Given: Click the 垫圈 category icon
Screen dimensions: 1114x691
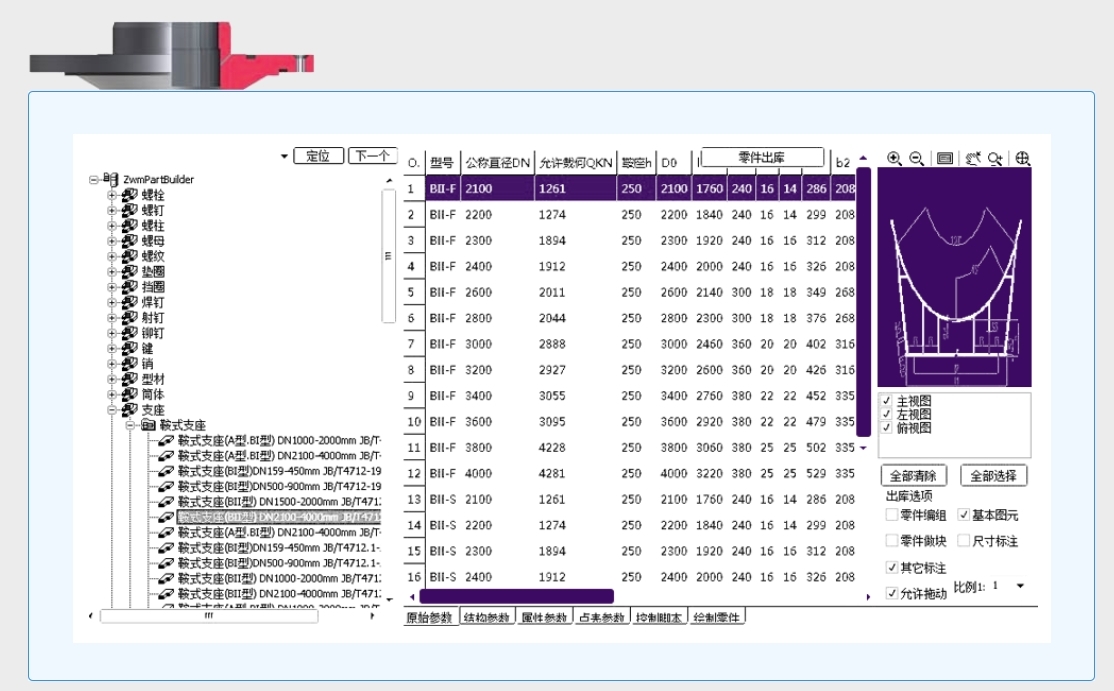Looking at the screenshot, I should [x=129, y=271].
